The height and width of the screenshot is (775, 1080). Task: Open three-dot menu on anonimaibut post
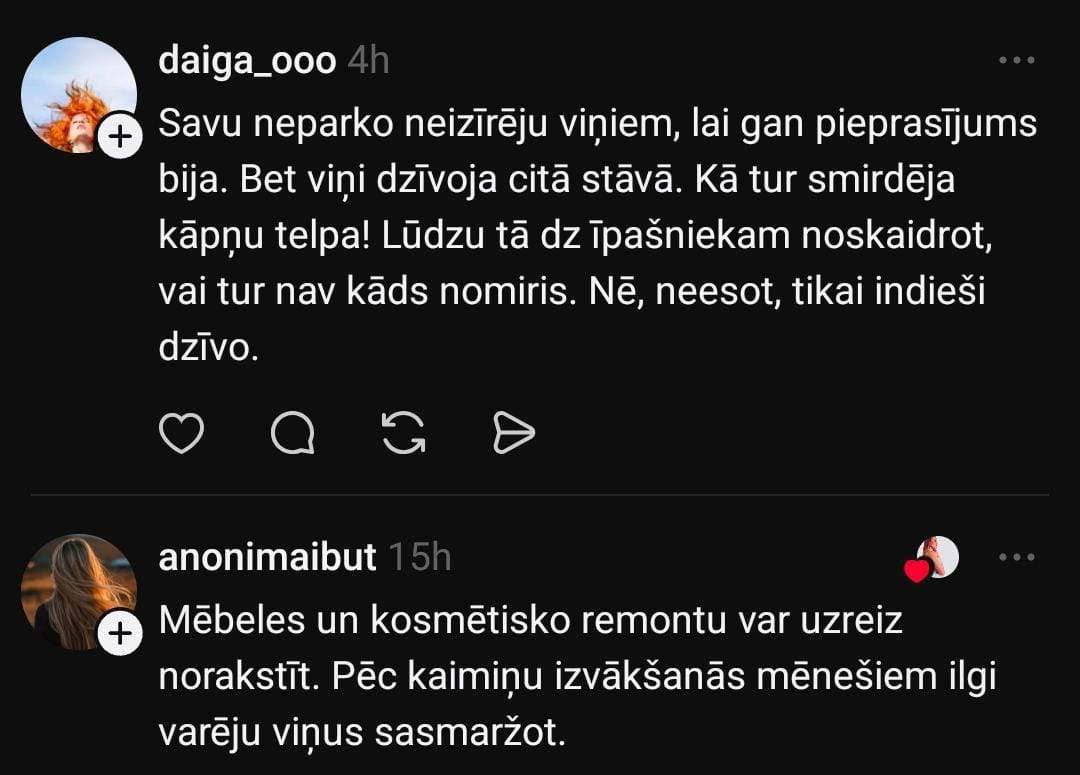[x=1017, y=557]
